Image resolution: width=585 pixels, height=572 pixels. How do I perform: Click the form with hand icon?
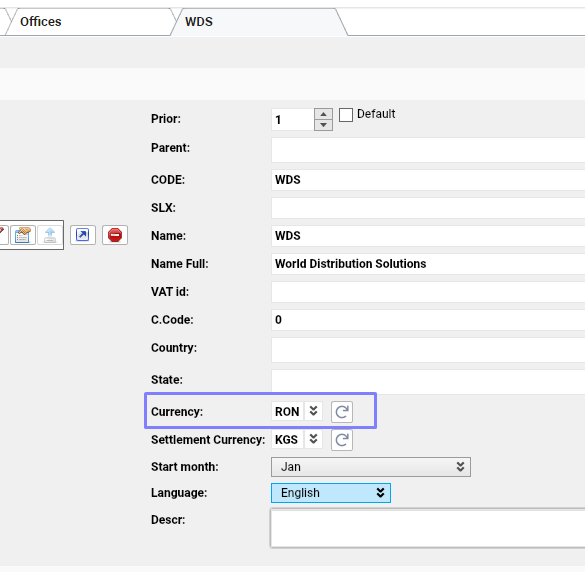(23, 235)
